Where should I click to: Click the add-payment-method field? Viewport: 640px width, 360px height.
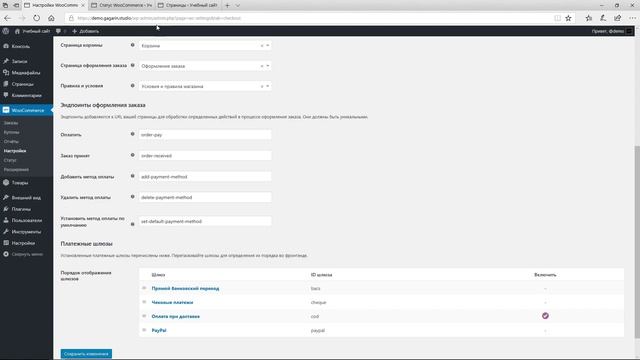click(x=205, y=177)
